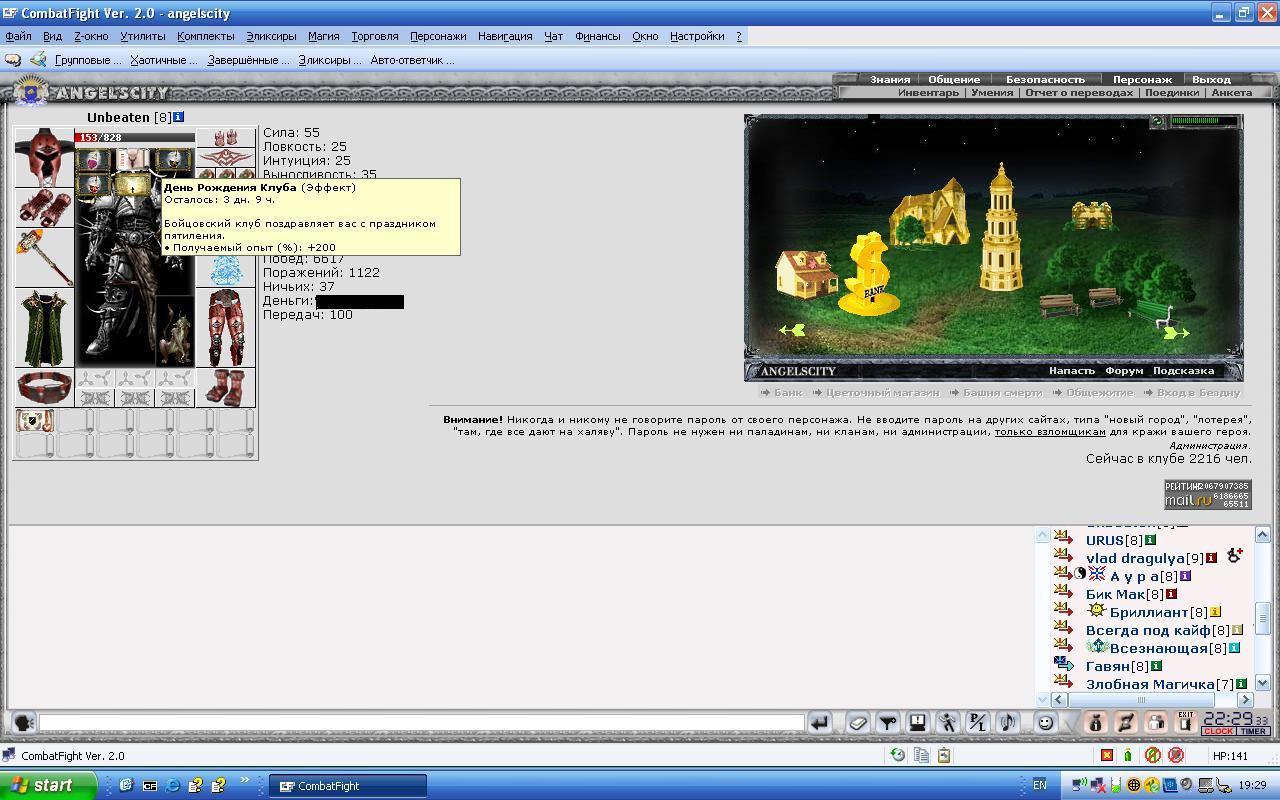Click the CombatFight taskbar button
This screenshot has height=800, width=1280.
click(348, 786)
